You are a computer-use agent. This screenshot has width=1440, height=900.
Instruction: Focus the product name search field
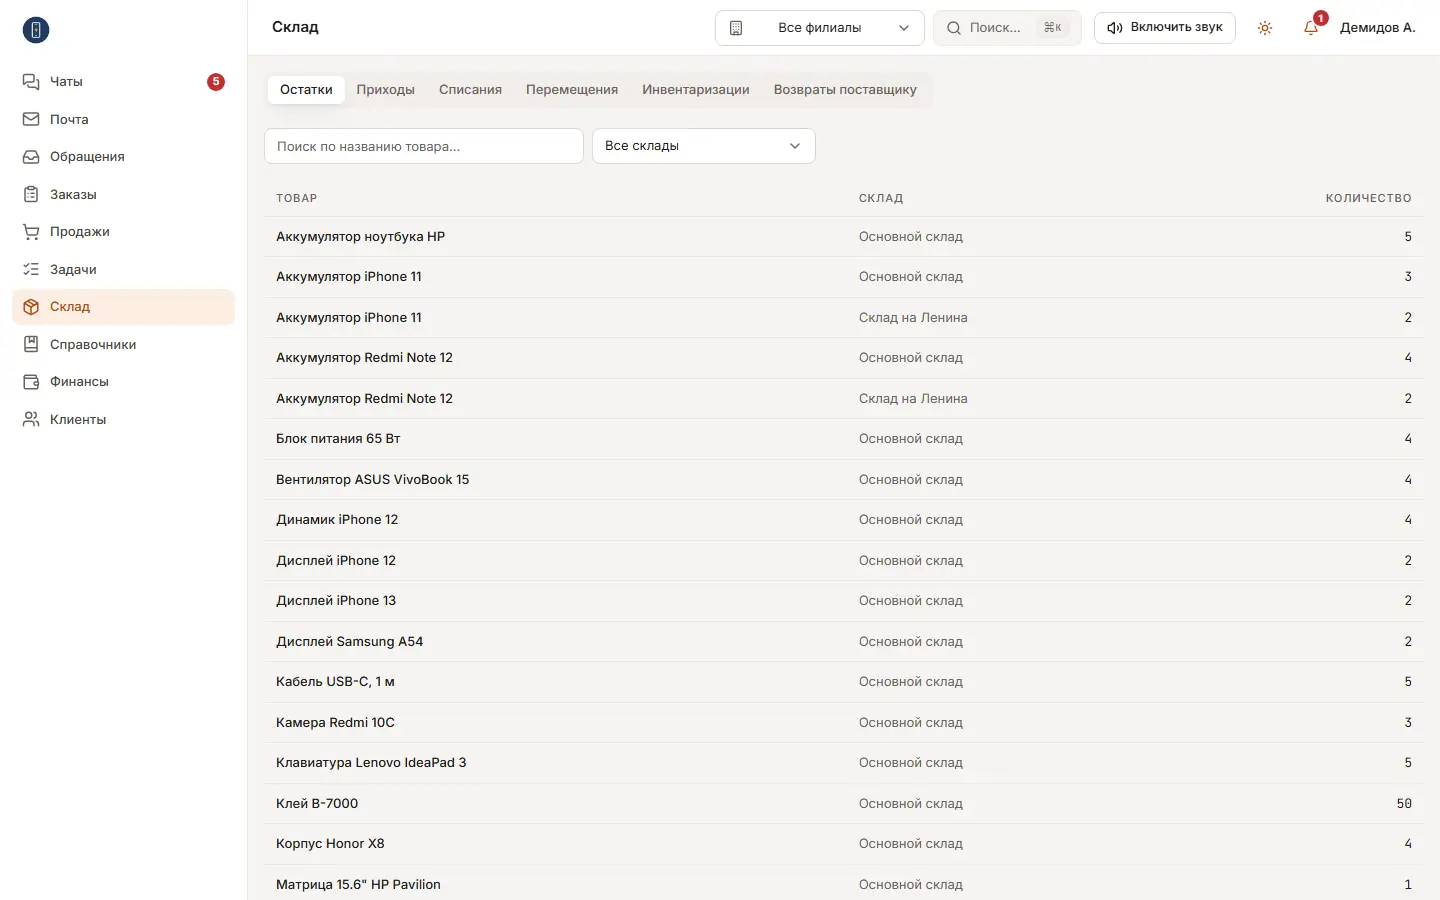[x=424, y=146]
